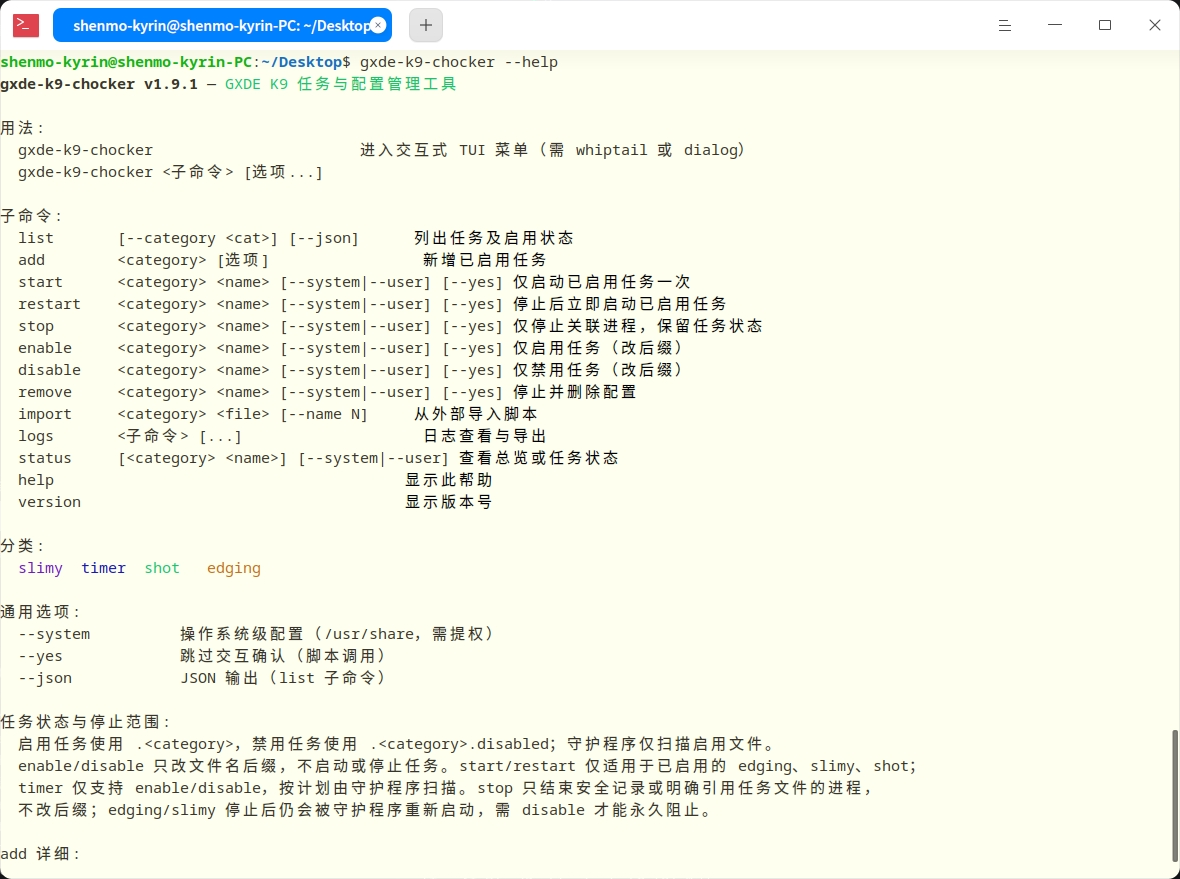
Task: Click the '查看总览或任务状态' description
Action: pyautogui.click(x=539, y=458)
